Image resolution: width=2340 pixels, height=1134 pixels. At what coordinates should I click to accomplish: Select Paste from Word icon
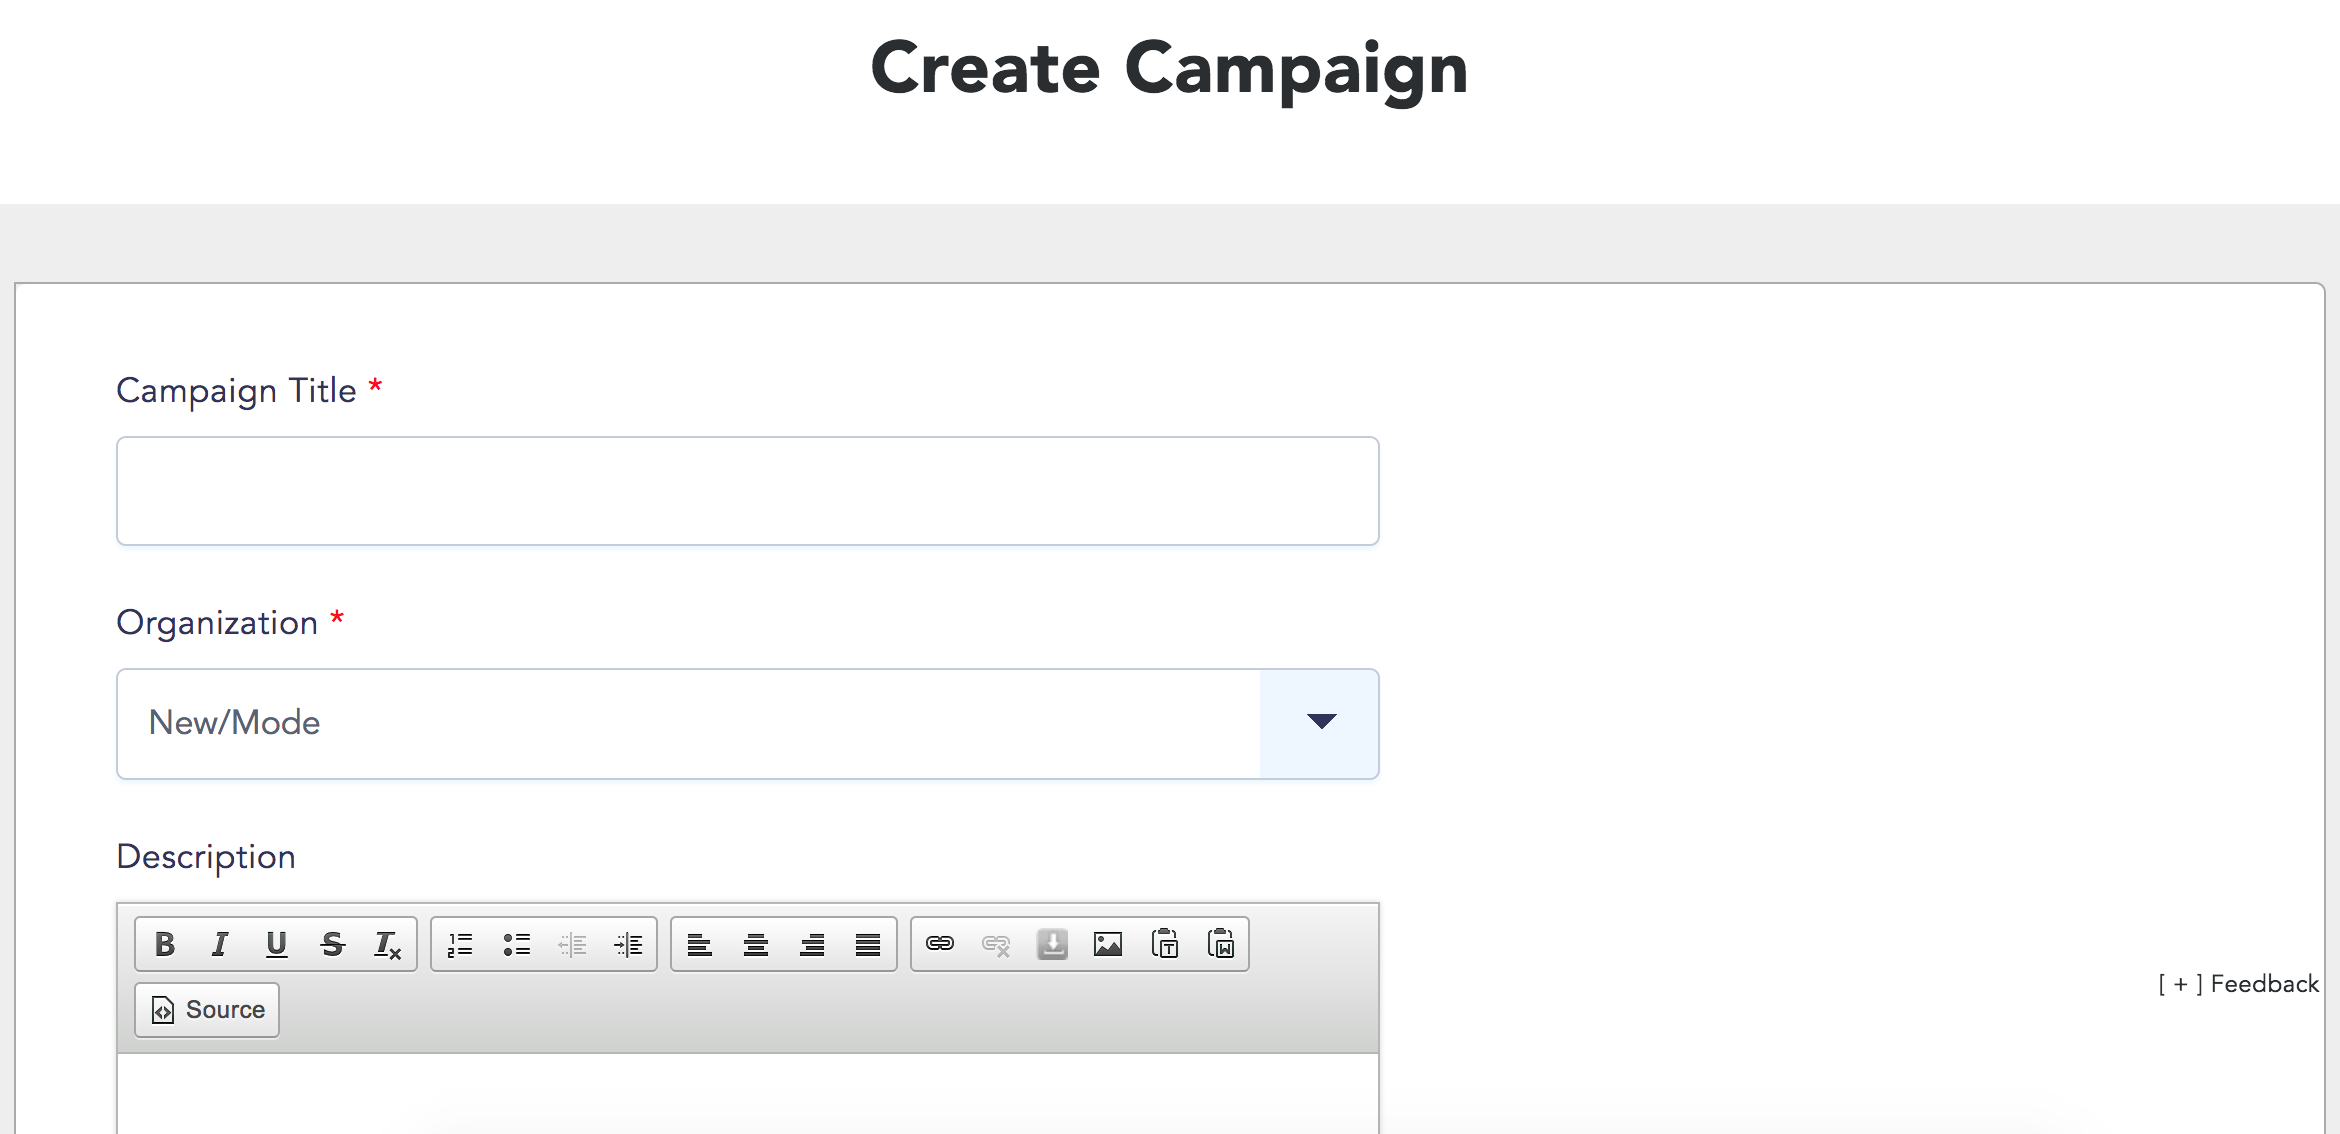coord(1220,944)
